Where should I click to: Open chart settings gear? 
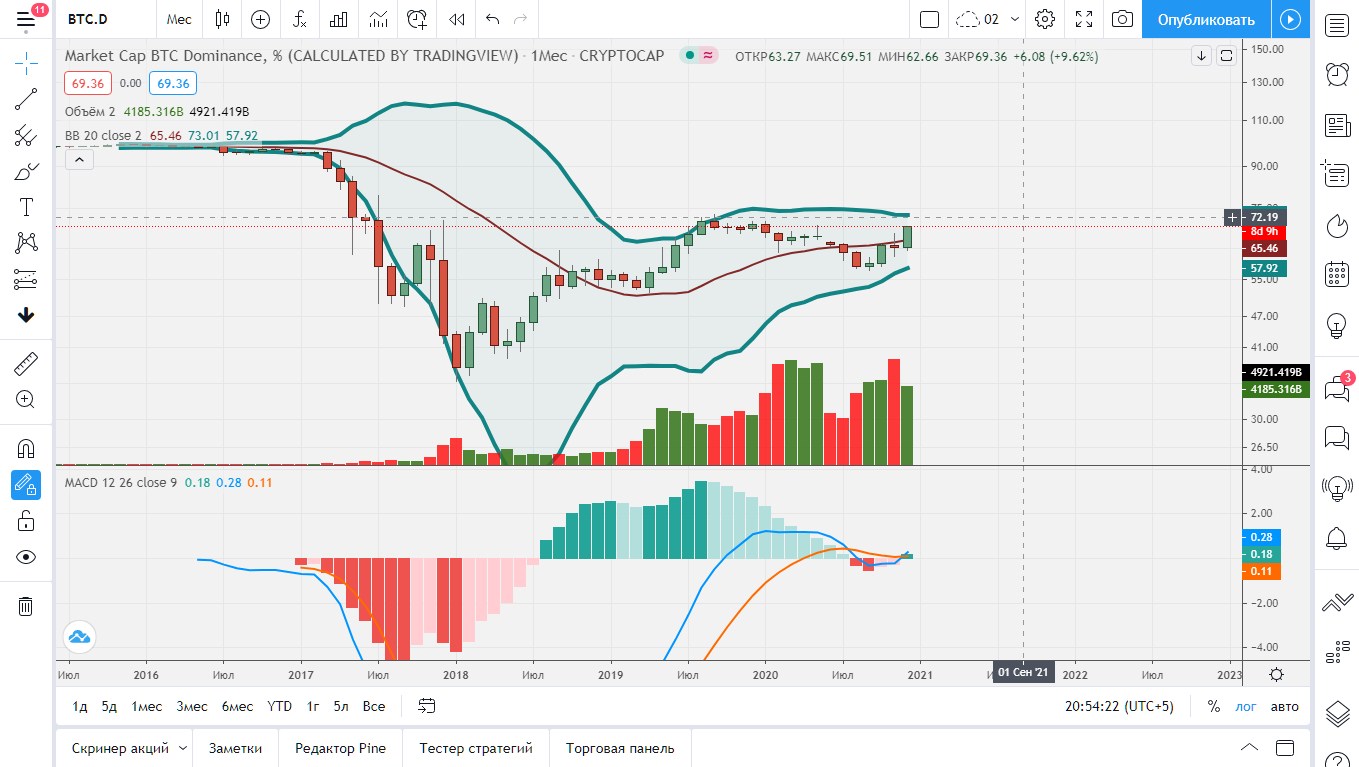click(1045, 19)
